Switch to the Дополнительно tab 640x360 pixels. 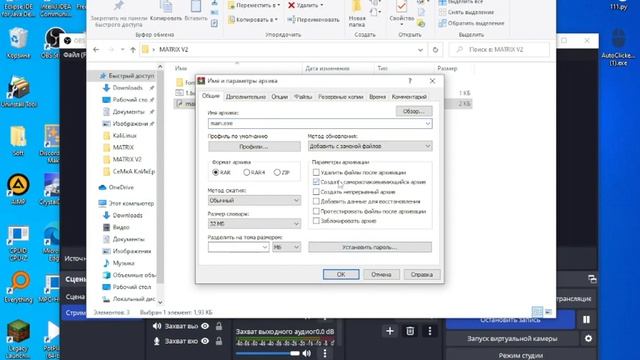(x=246, y=97)
